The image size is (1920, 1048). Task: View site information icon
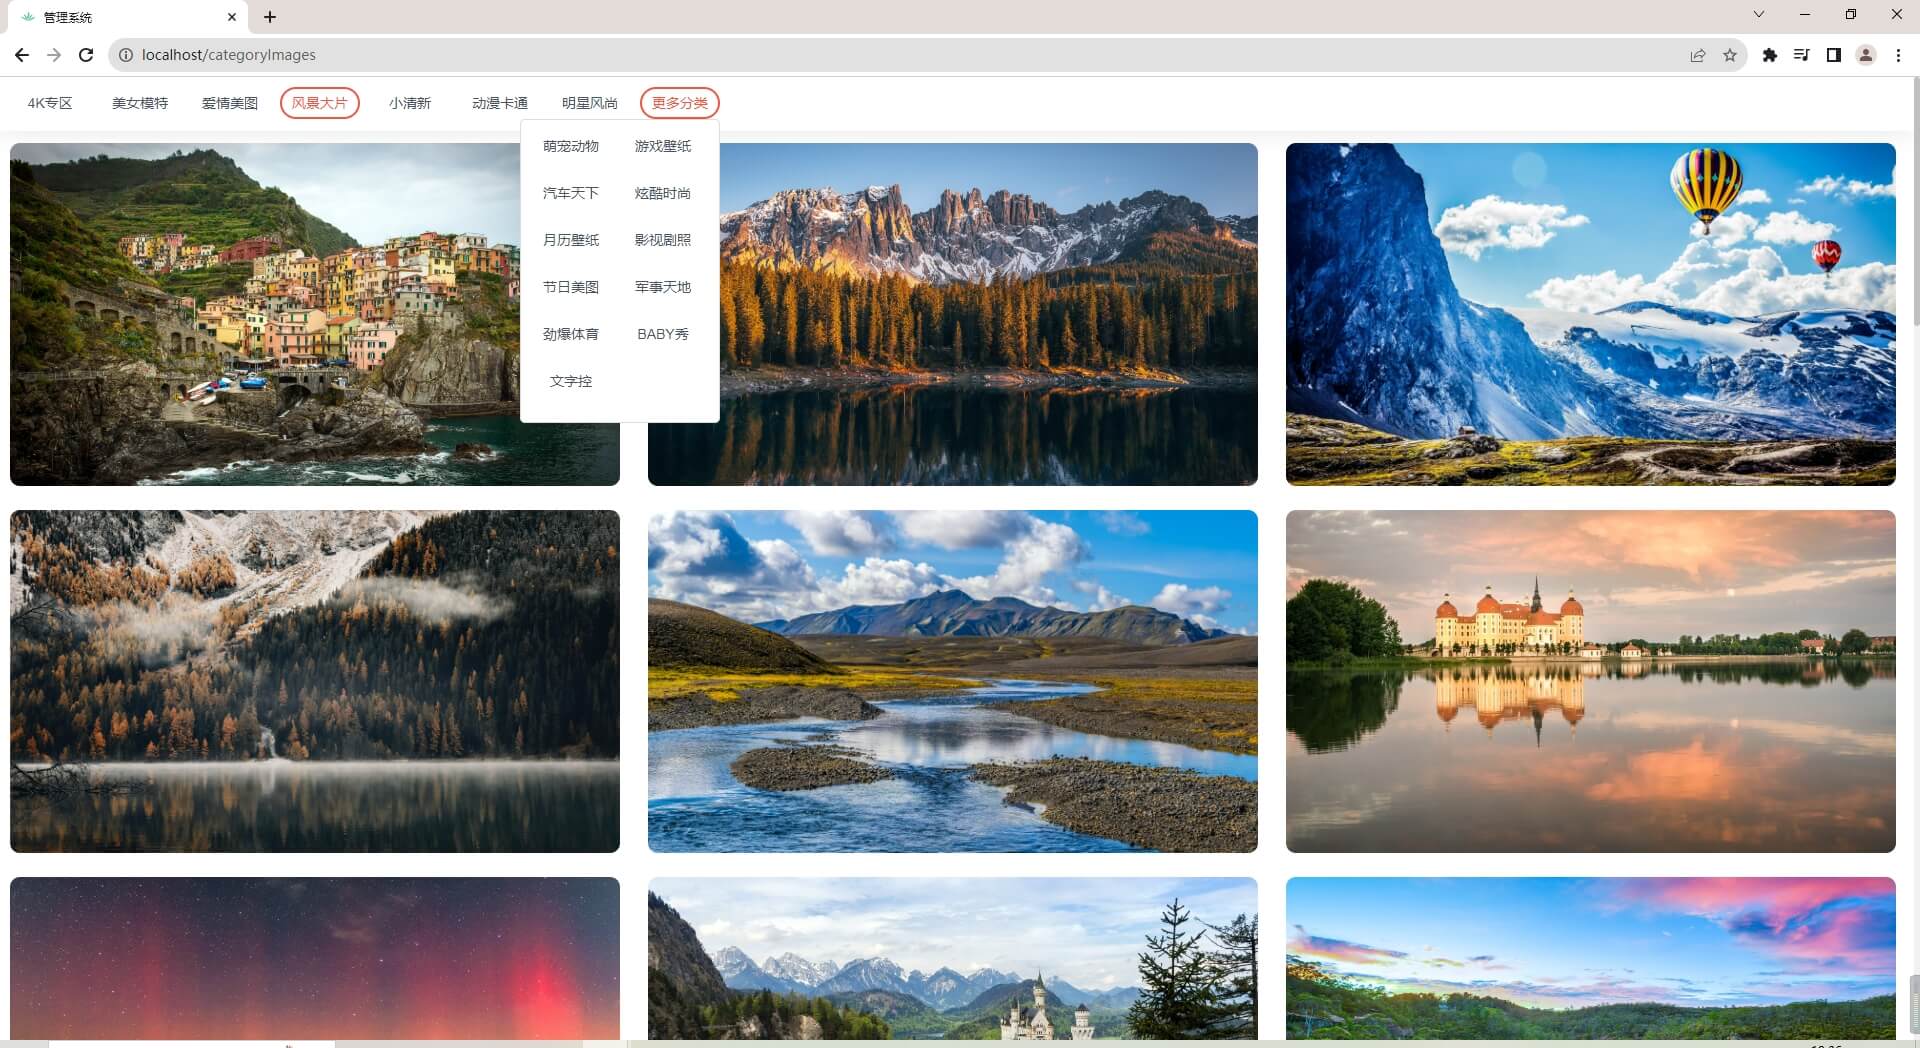[126, 55]
